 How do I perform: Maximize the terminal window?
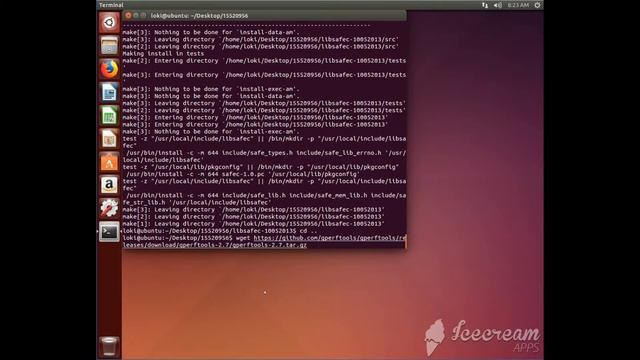coord(143,16)
